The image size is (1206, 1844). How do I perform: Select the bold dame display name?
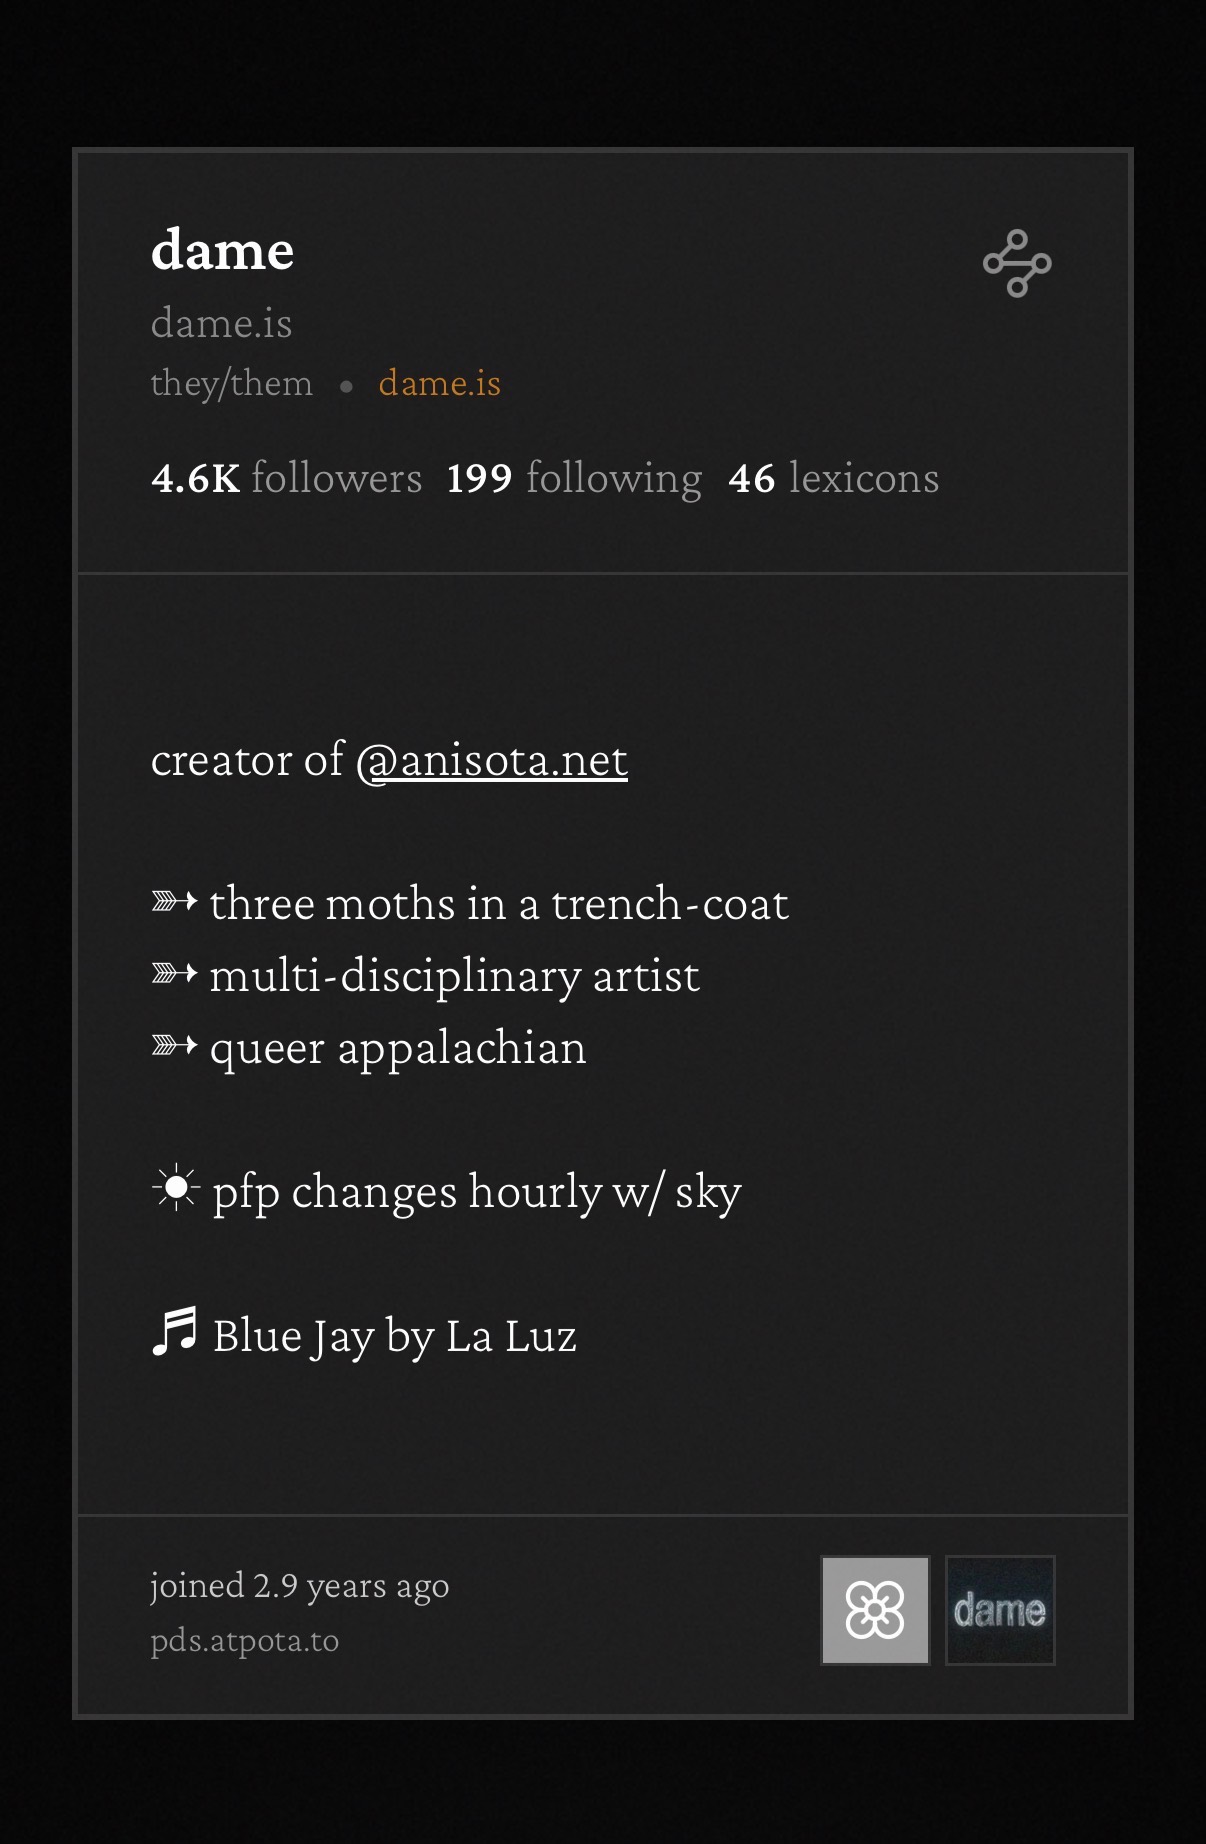pyautogui.click(x=222, y=250)
